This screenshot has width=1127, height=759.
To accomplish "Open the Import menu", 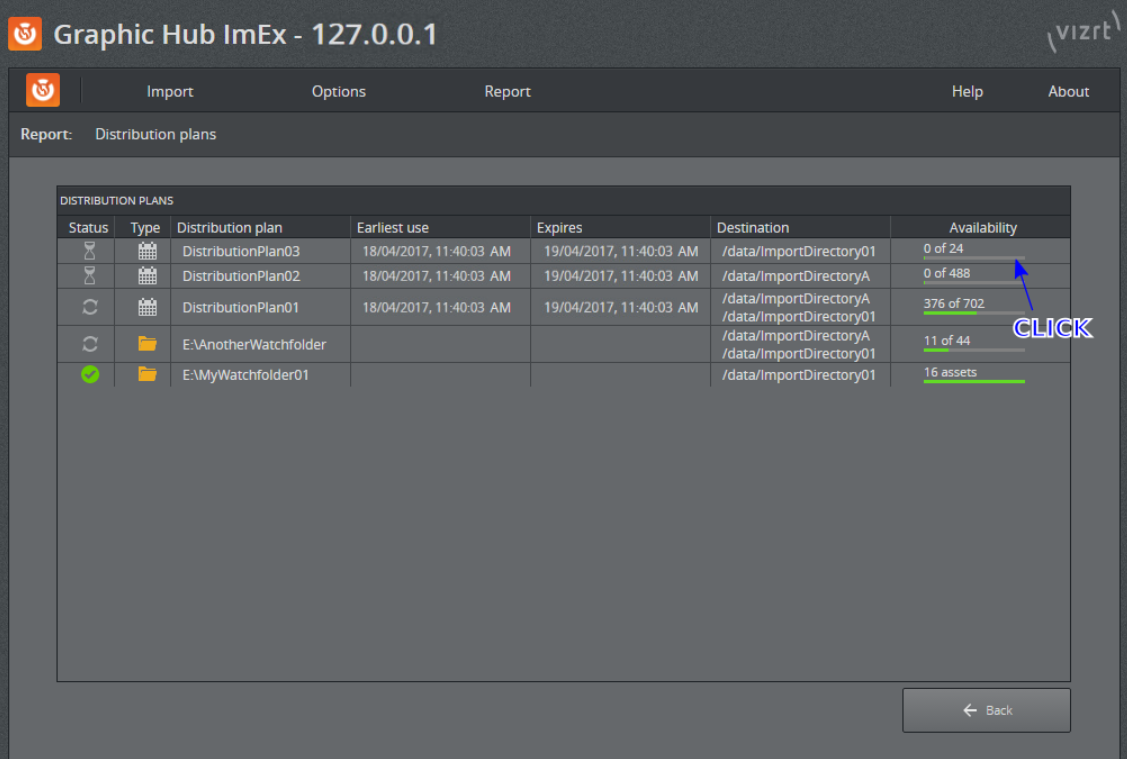I will (170, 91).
